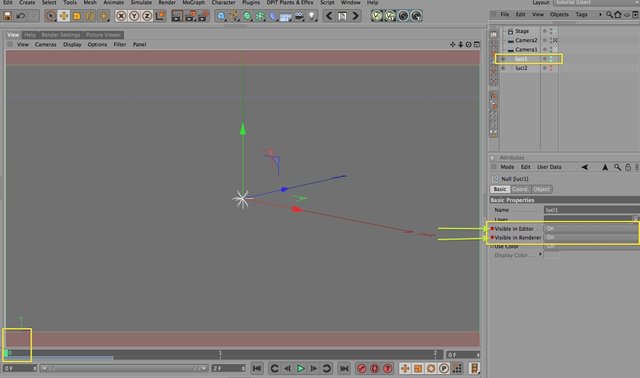Viewport: 640px width, 378px height.
Task: Toggle the Y axis lock
Action: point(134,16)
